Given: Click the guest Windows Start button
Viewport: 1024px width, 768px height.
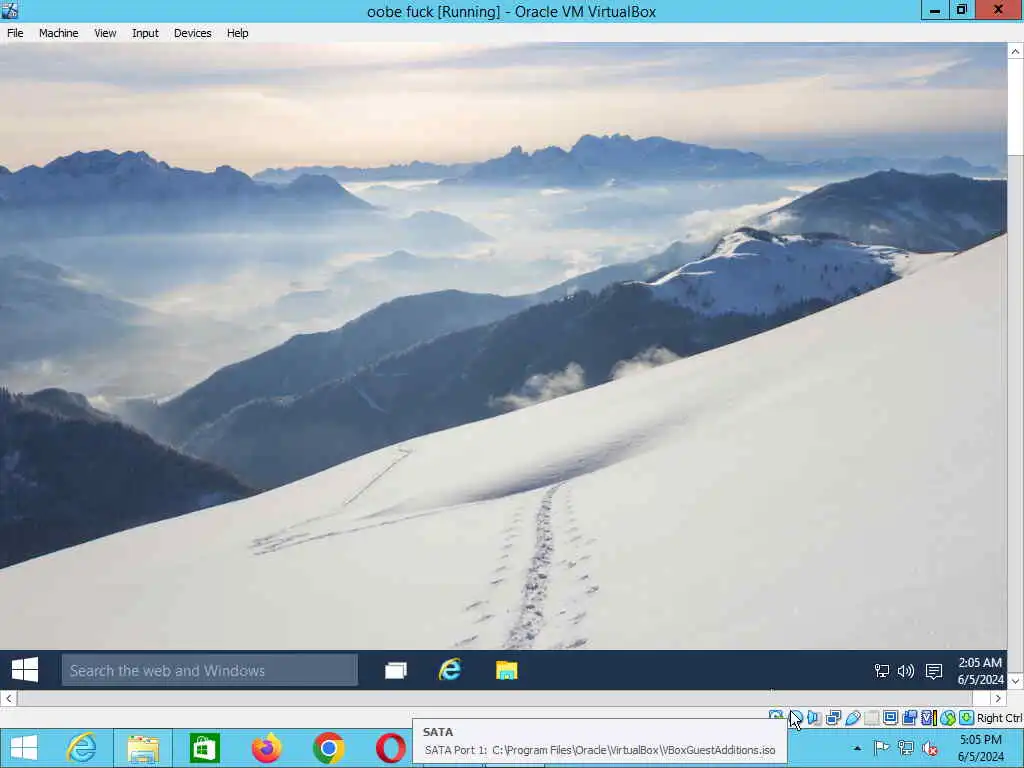Looking at the screenshot, I should click(25, 670).
